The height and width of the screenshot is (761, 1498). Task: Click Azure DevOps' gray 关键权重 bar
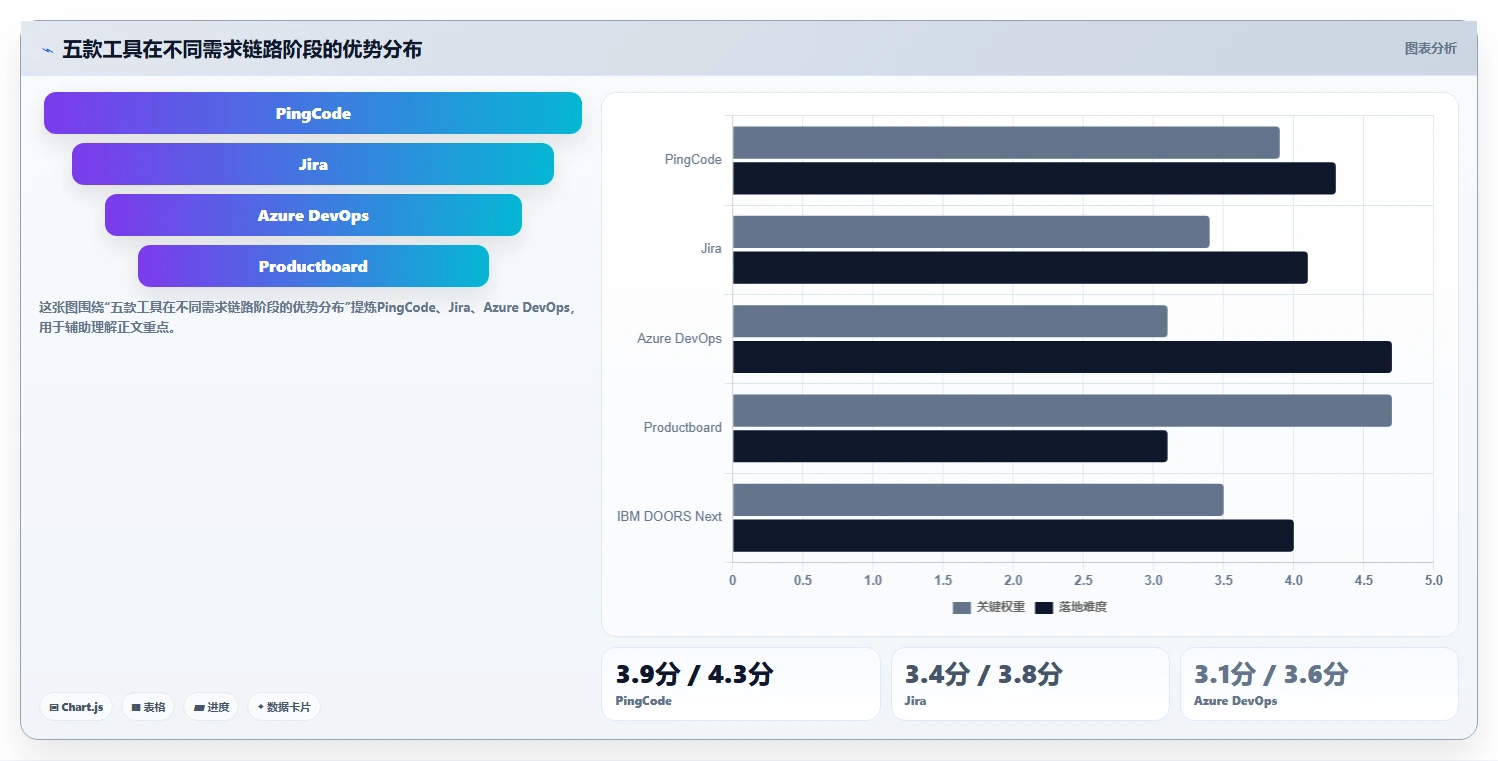(950, 321)
